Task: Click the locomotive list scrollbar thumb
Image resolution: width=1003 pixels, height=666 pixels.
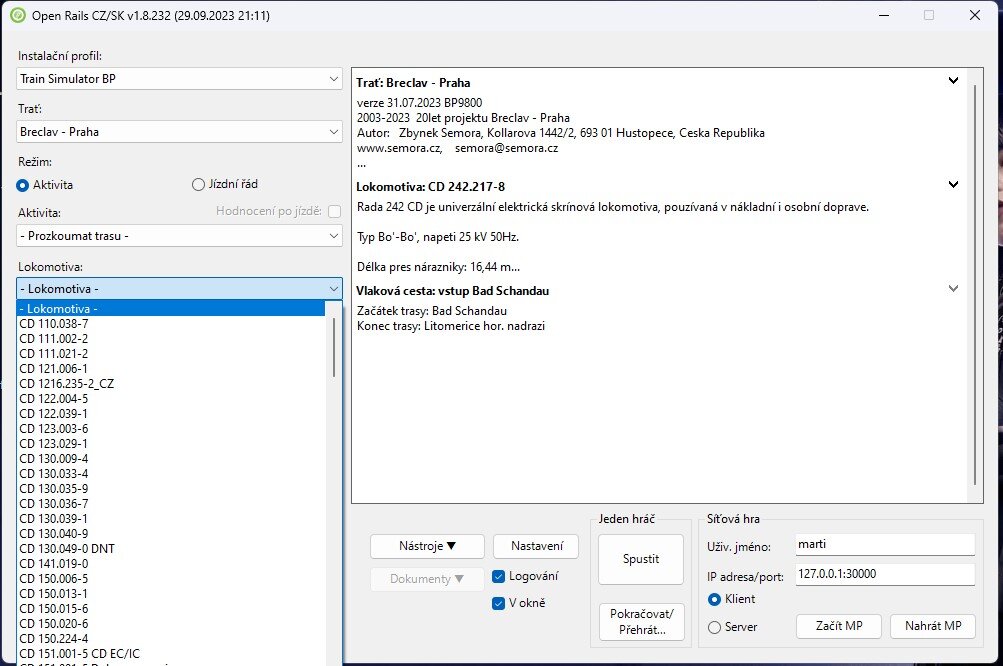Action: [334, 347]
